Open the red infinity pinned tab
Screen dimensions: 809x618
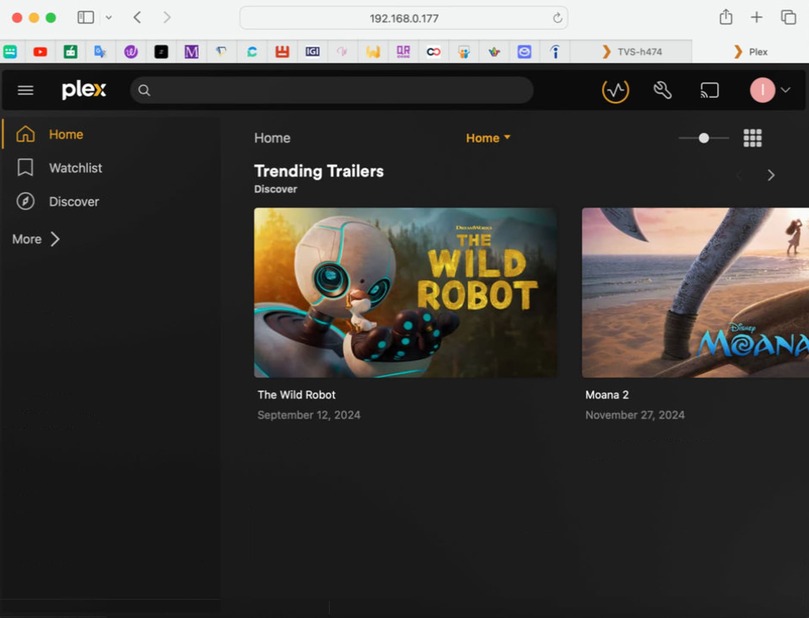(433, 52)
